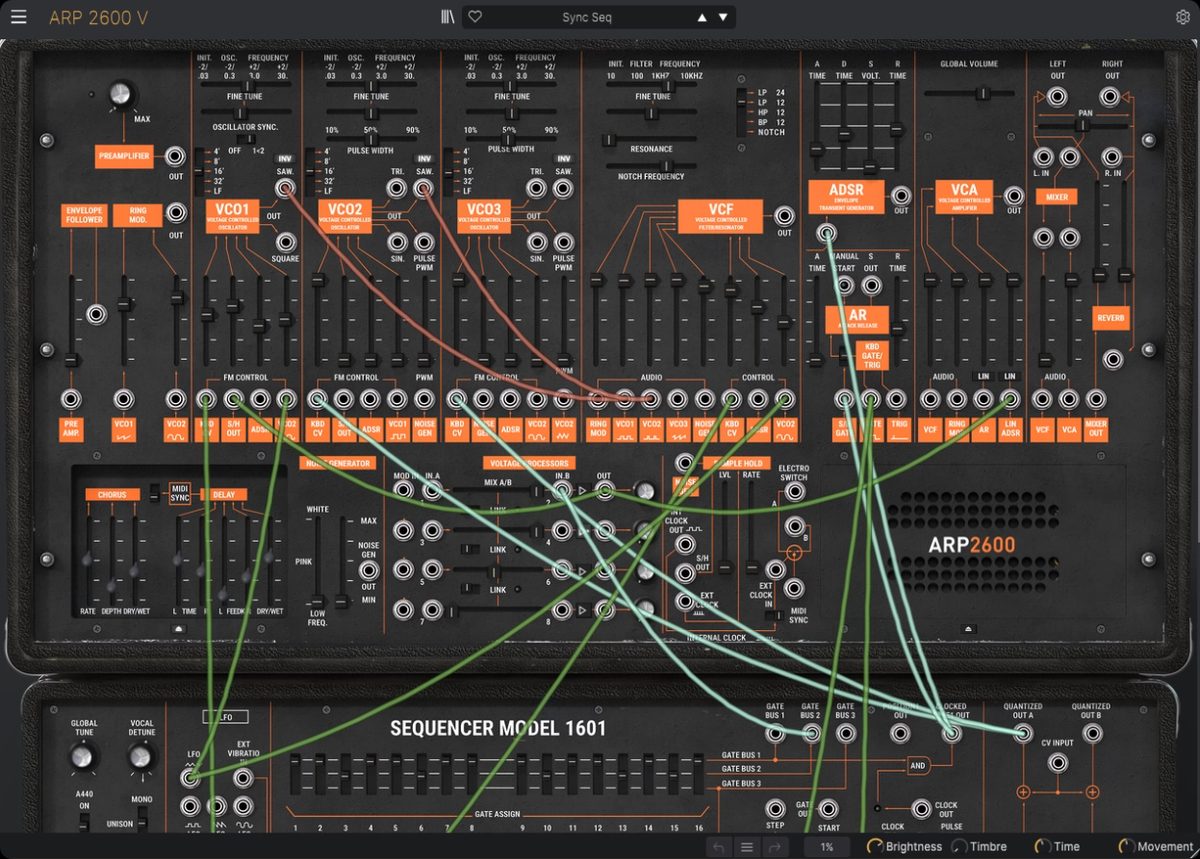1200x859 pixels.
Task: Click the Chorus effect button
Action: tap(112, 494)
